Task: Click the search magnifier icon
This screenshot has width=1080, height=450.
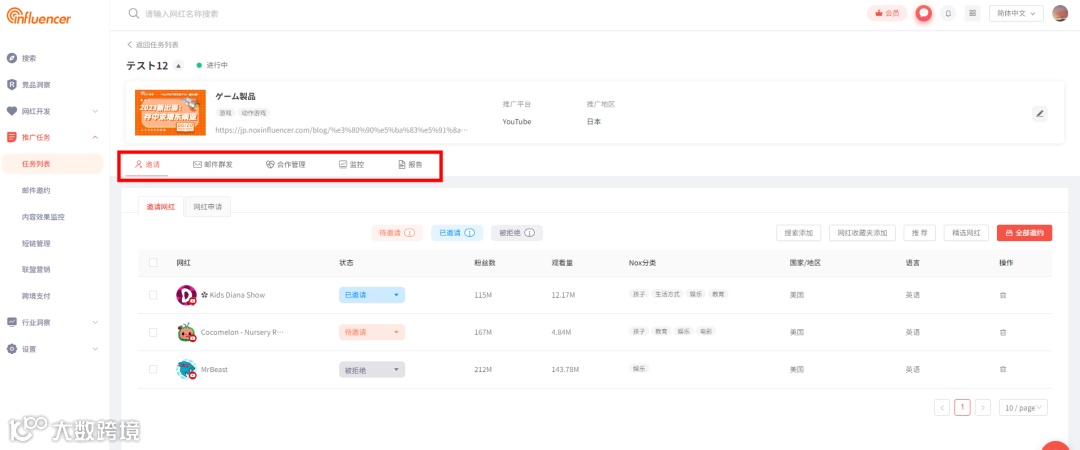Action: click(134, 13)
